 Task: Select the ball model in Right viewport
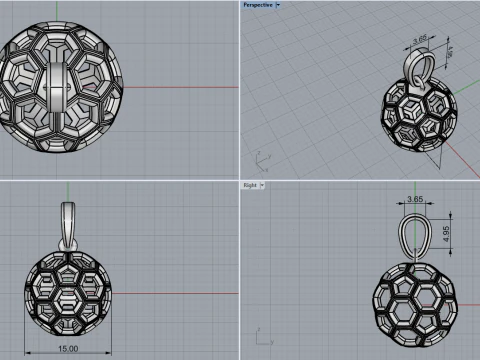[415, 304]
